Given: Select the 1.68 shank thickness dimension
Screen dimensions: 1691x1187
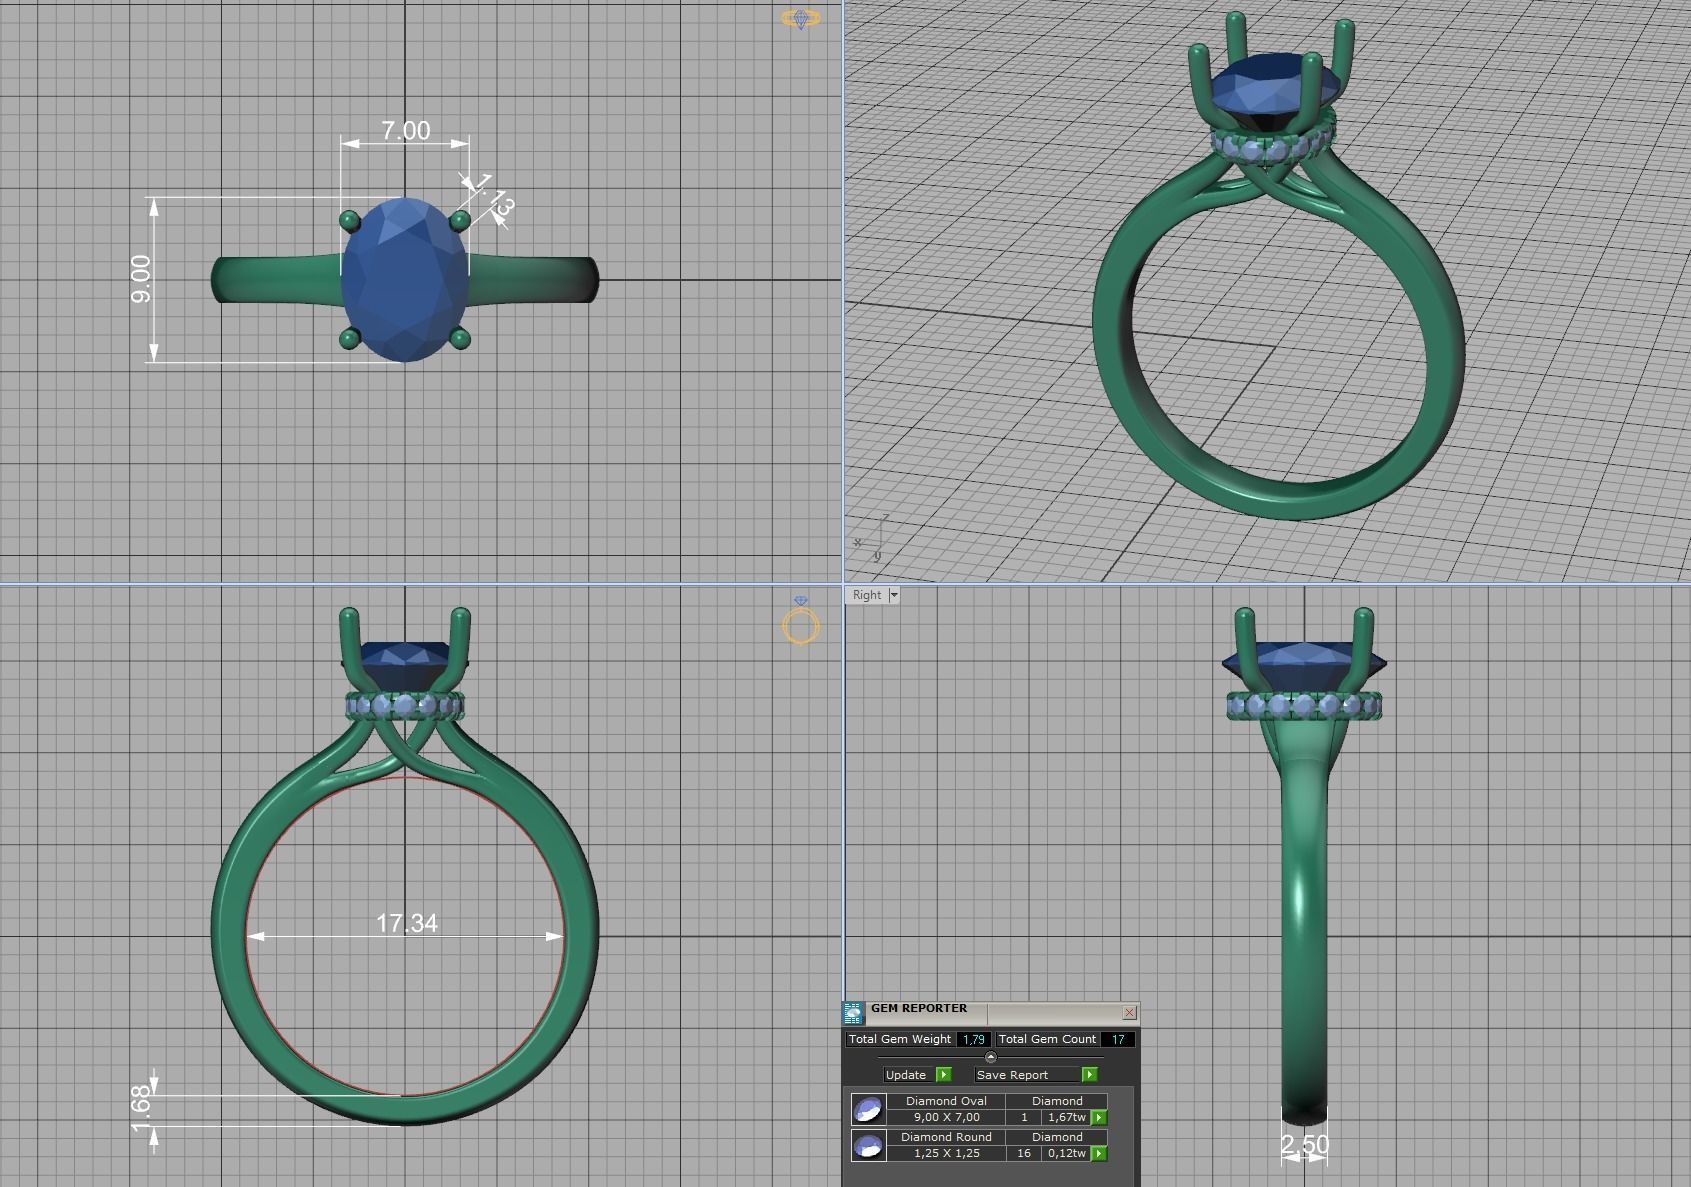Looking at the screenshot, I should coord(141,1110).
